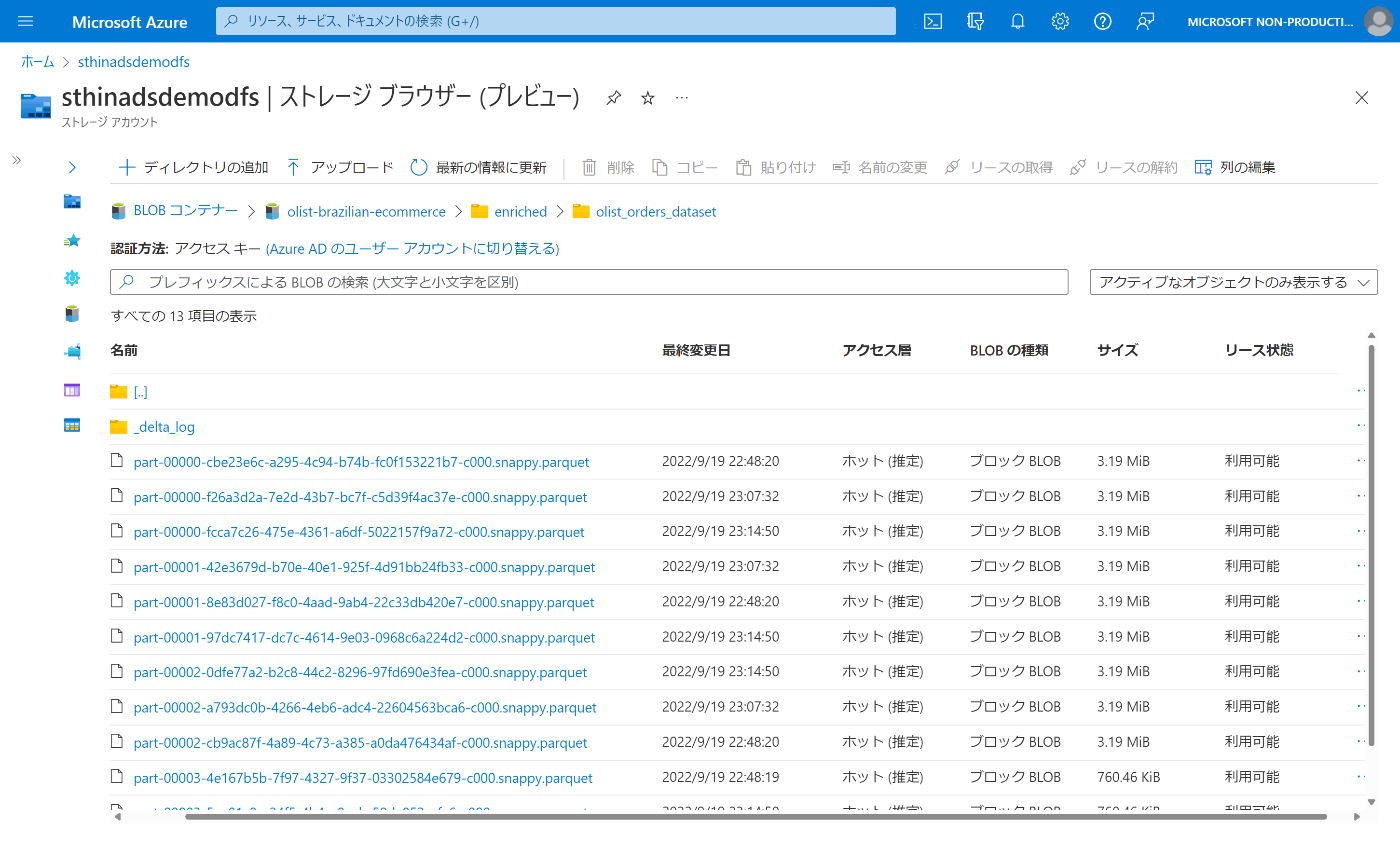
Task: Click ディレクトリの追加 toolbar button
Action: [x=193, y=167]
